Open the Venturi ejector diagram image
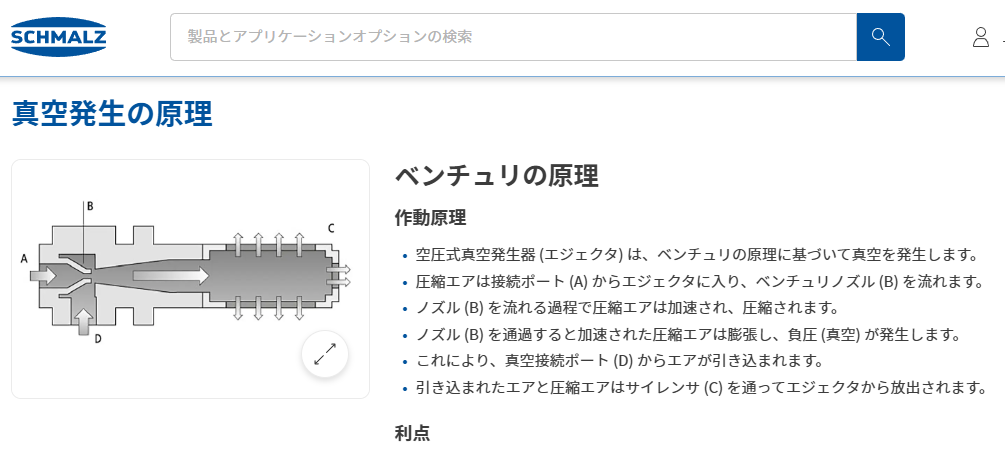Image resolution: width=1005 pixels, height=458 pixels. pos(190,279)
